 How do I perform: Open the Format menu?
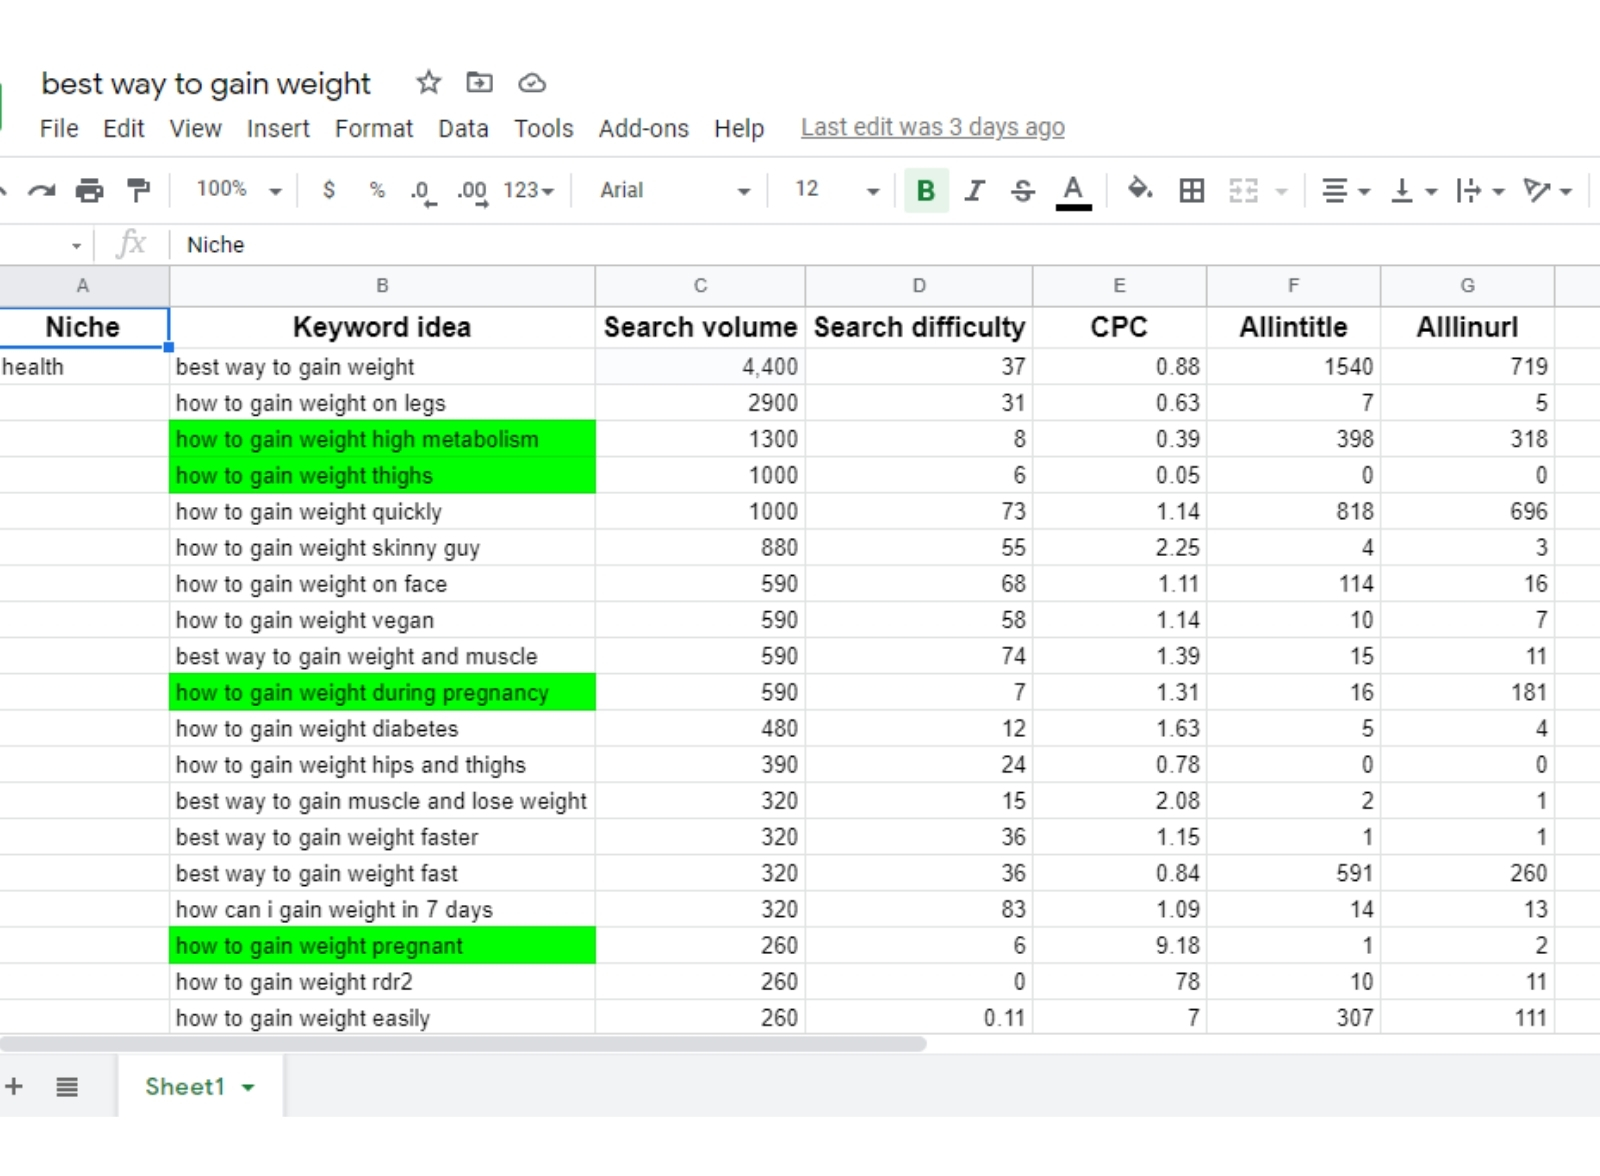click(x=374, y=128)
